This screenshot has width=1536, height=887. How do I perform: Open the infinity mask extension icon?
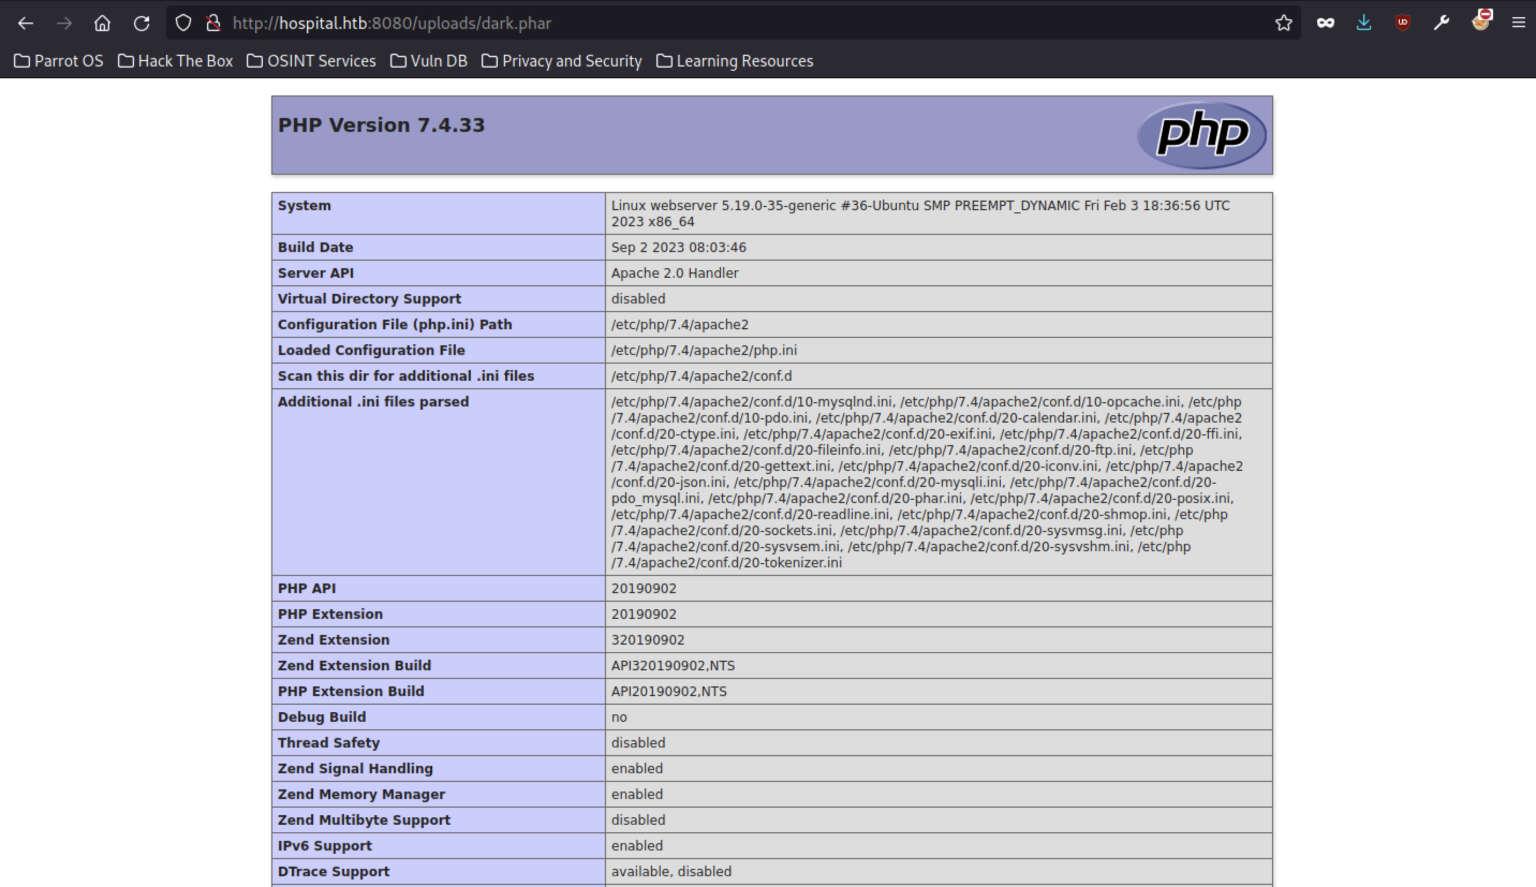tap(1326, 23)
